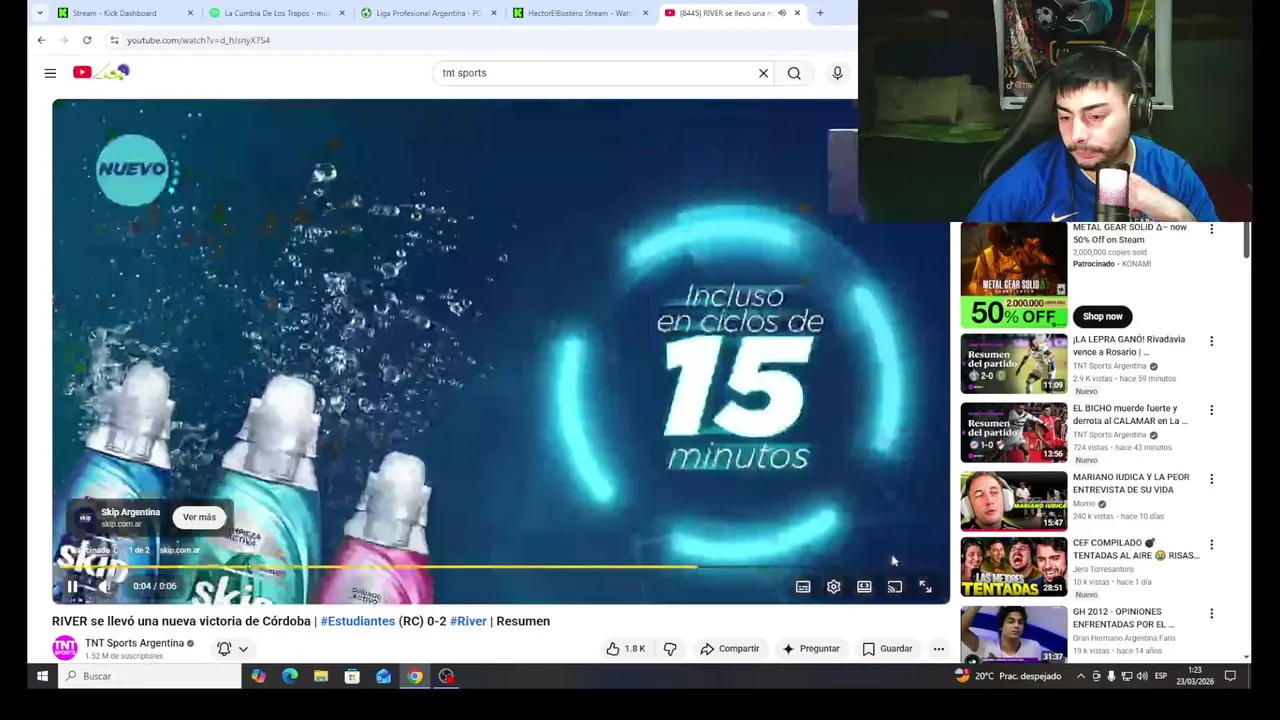The width and height of the screenshot is (1280, 720).
Task: Open options for MARIANO IUDICA video
Action: pos(1211,479)
